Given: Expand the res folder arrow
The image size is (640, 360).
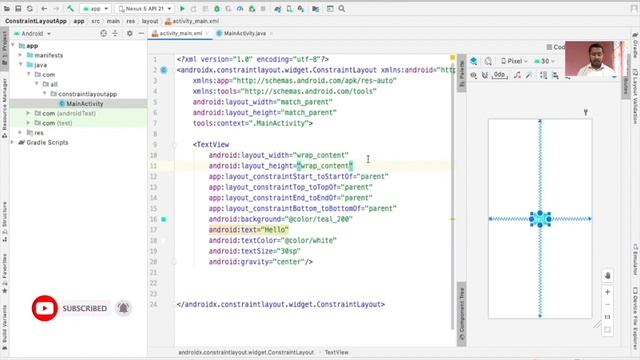Looking at the screenshot, I should pos(20,133).
